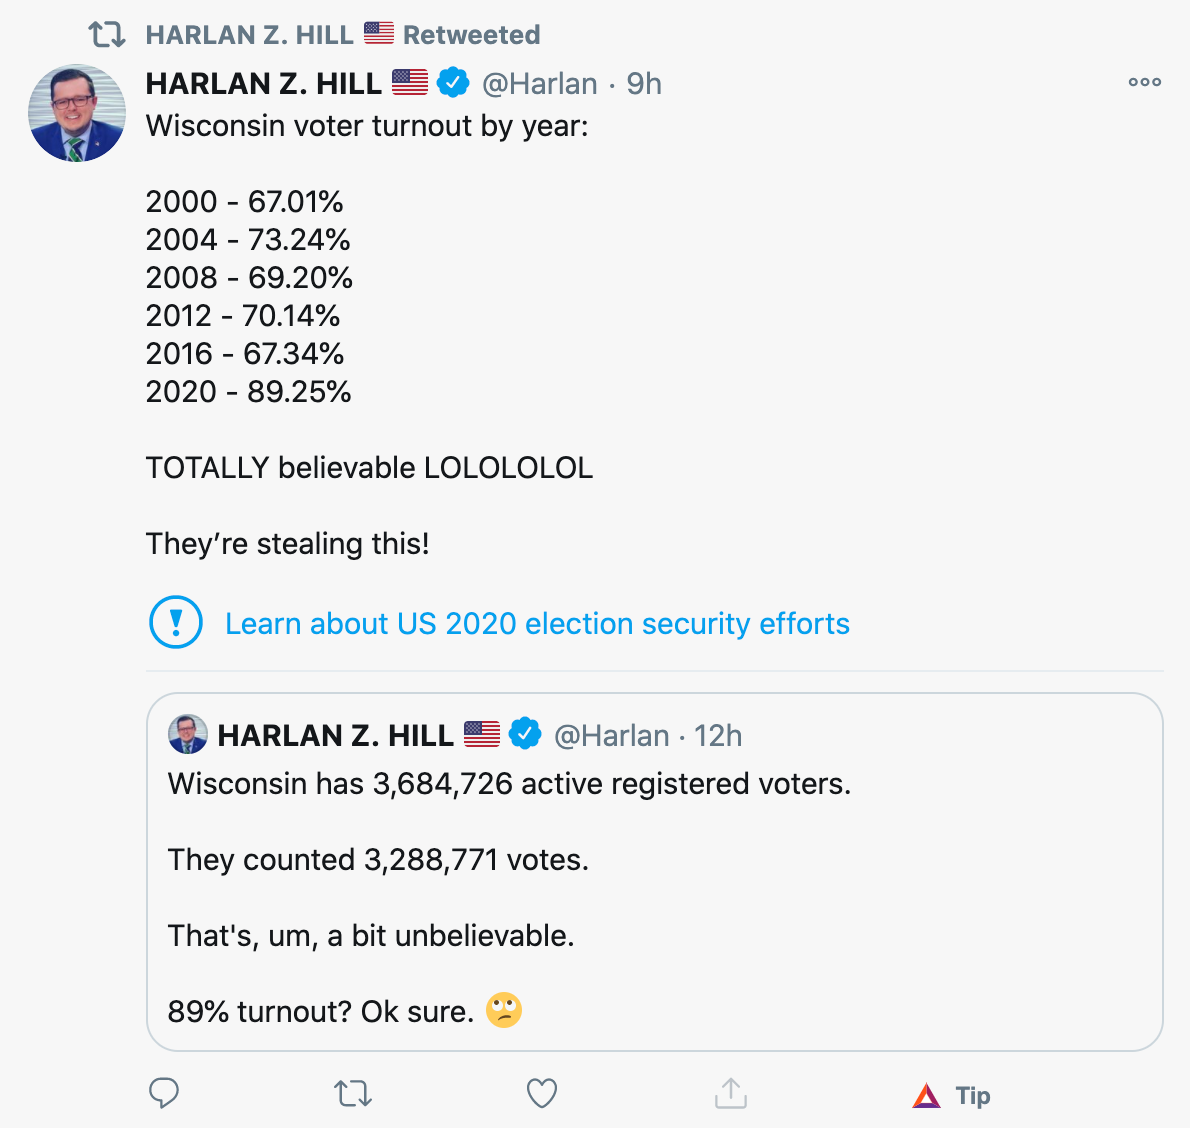Image resolution: width=1190 pixels, height=1128 pixels.
Task: Open the share upload icon
Action: 731,1094
